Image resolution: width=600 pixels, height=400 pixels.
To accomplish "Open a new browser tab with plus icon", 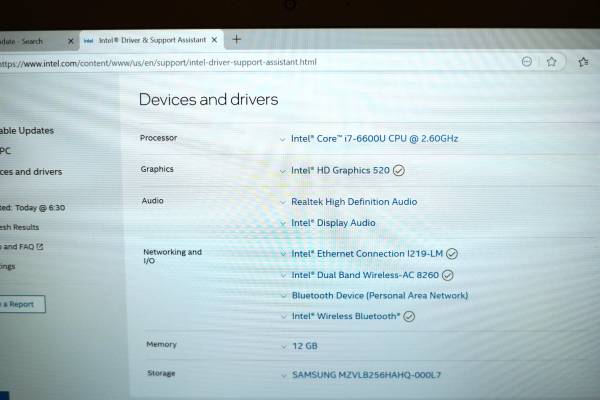I will pyautogui.click(x=236, y=39).
